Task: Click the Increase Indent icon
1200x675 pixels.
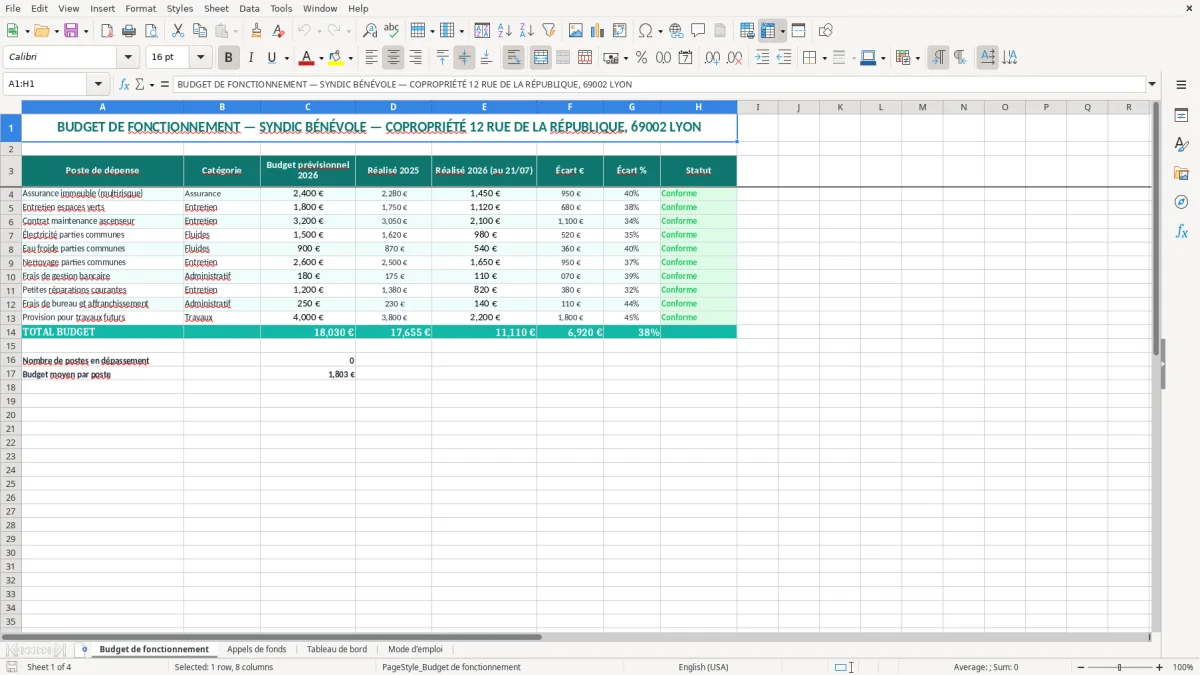Action: pyautogui.click(x=762, y=58)
